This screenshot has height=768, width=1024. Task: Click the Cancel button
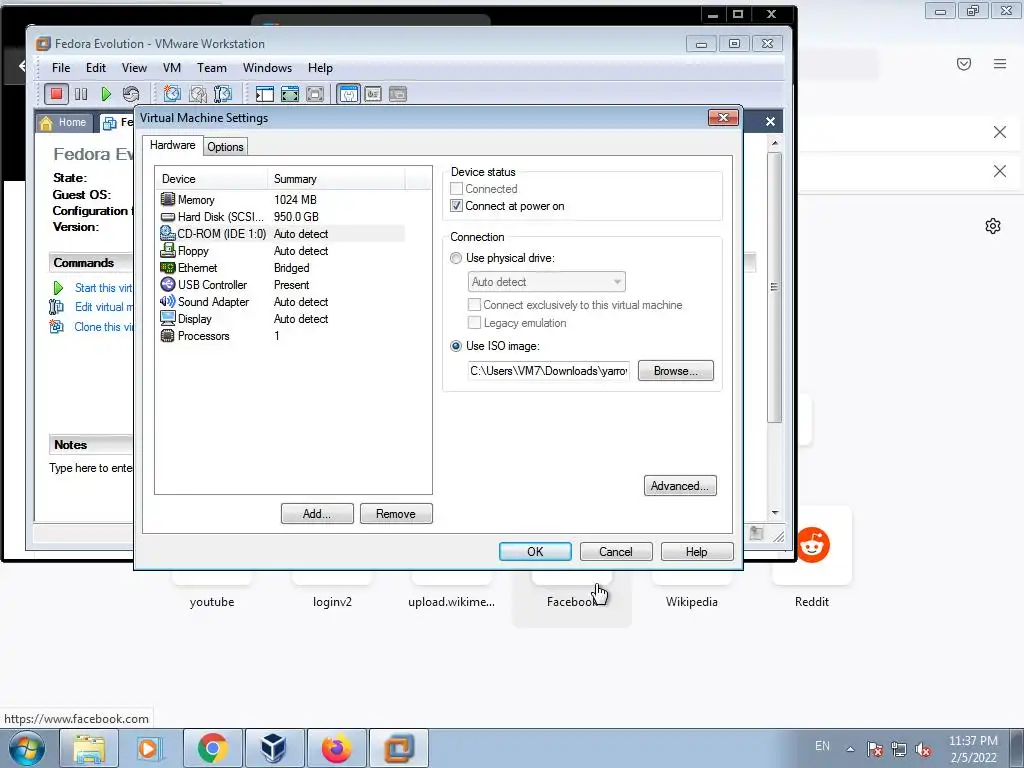(616, 552)
